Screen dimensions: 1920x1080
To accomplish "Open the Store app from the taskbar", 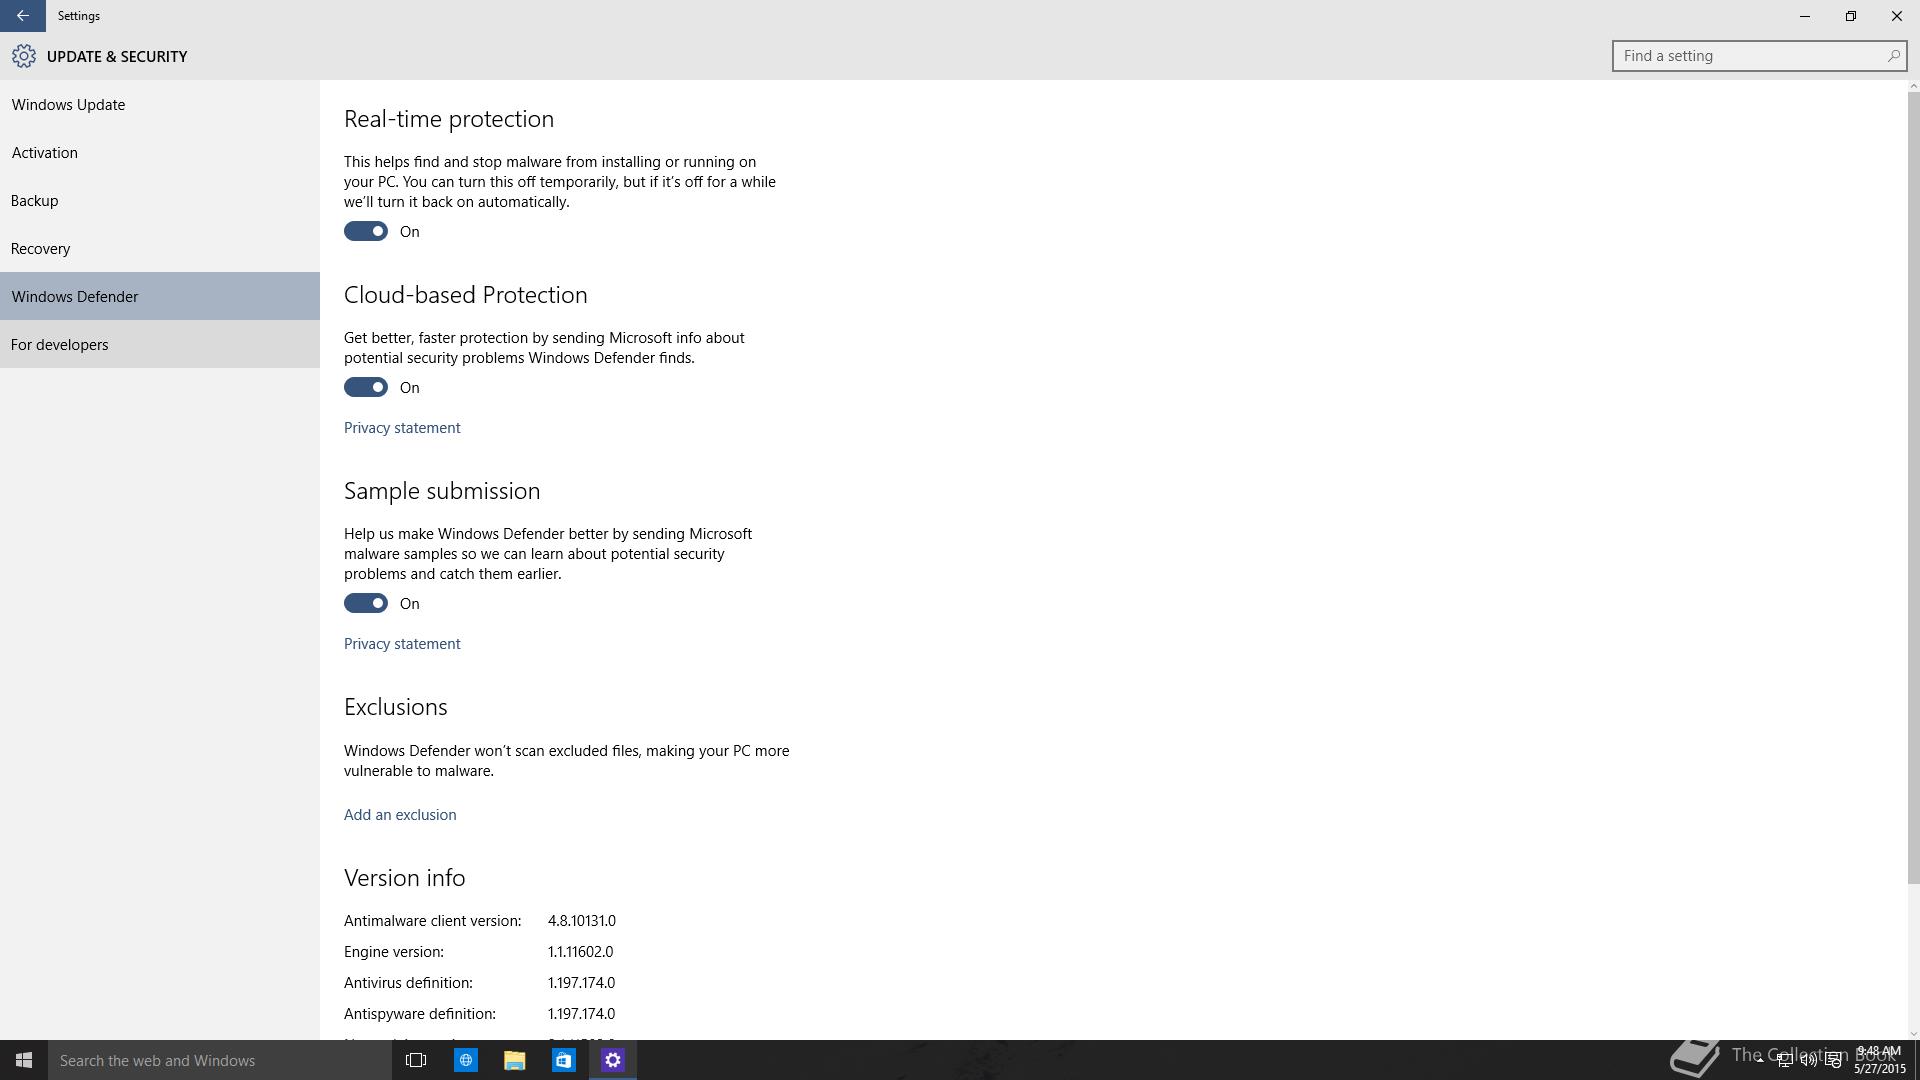I will point(564,1060).
